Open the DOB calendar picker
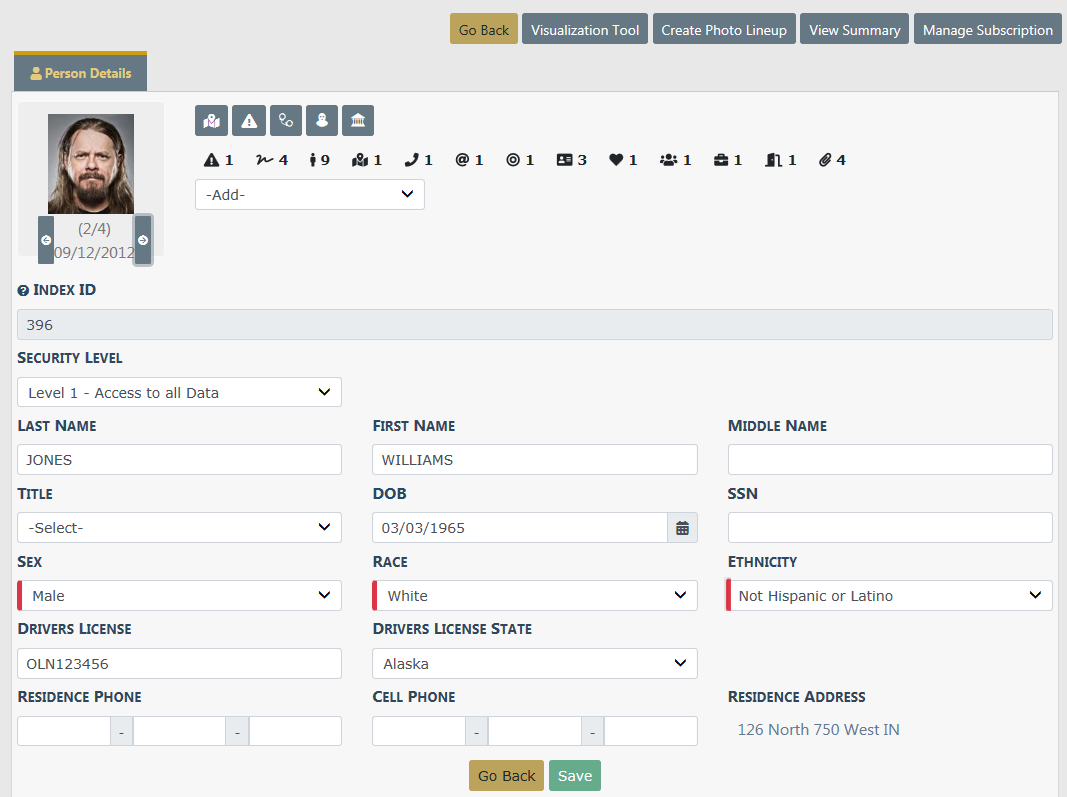The width and height of the screenshot is (1067, 797). pyautogui.click(x=682, y=528)
